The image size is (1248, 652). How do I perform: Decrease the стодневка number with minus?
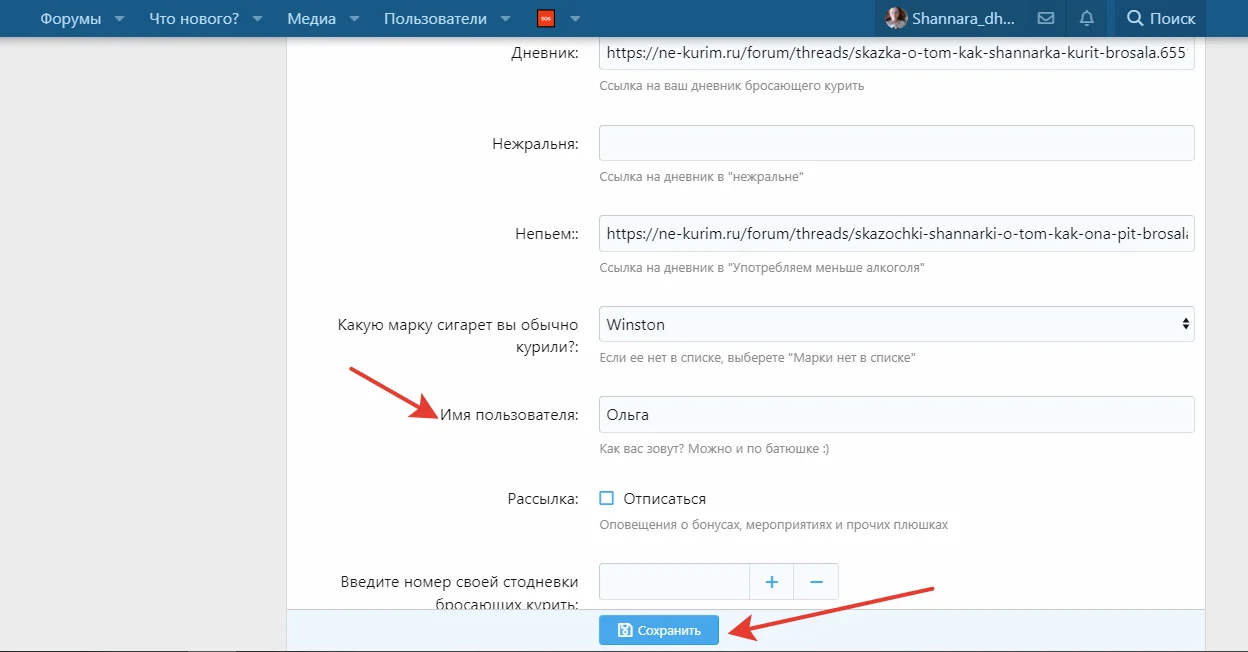[x=816, y=581]
